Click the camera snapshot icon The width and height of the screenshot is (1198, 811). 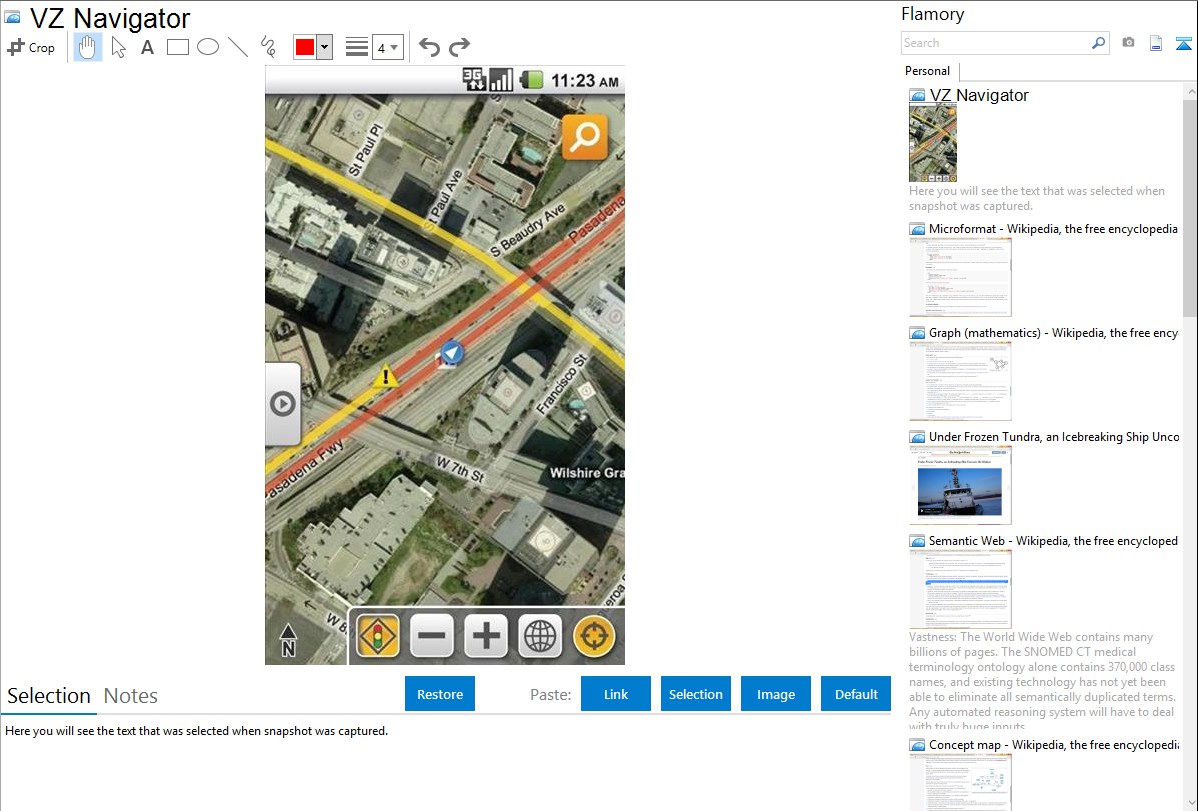pos(1128,43)
